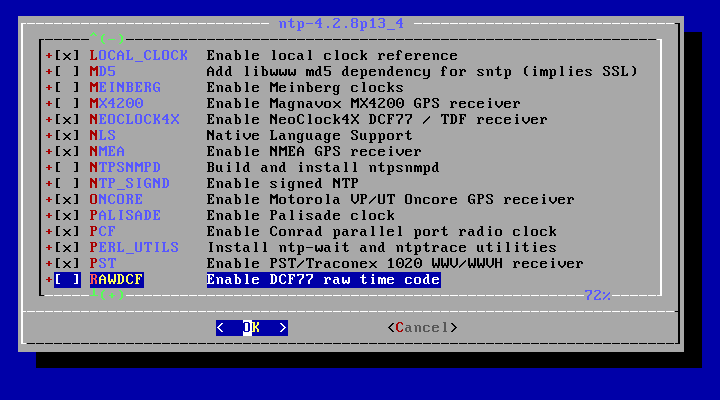Toggle the PALISADE checkbox
This screenshot has height=400, width=720.
(68, 215)
